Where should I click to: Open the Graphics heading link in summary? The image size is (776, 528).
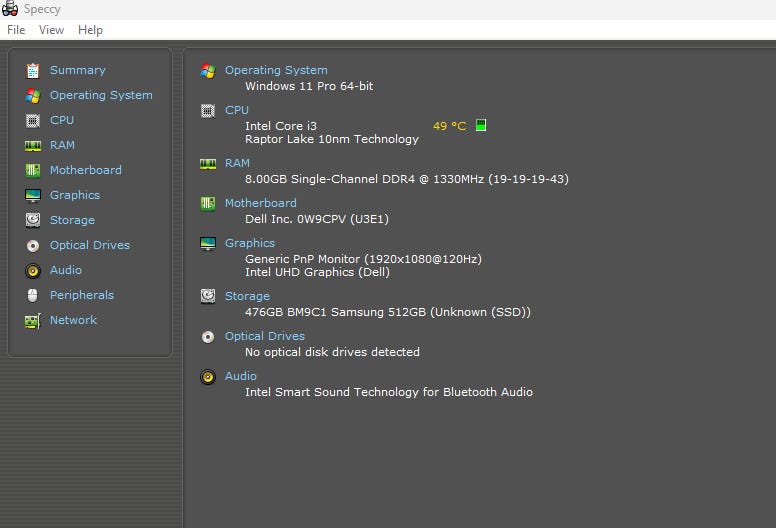click(250, 243)
